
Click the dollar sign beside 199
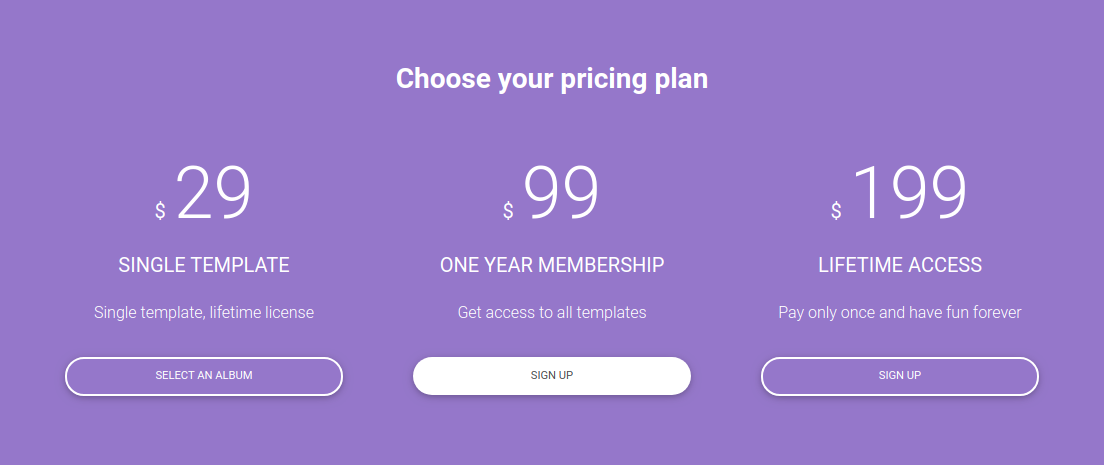pos(836,211)
